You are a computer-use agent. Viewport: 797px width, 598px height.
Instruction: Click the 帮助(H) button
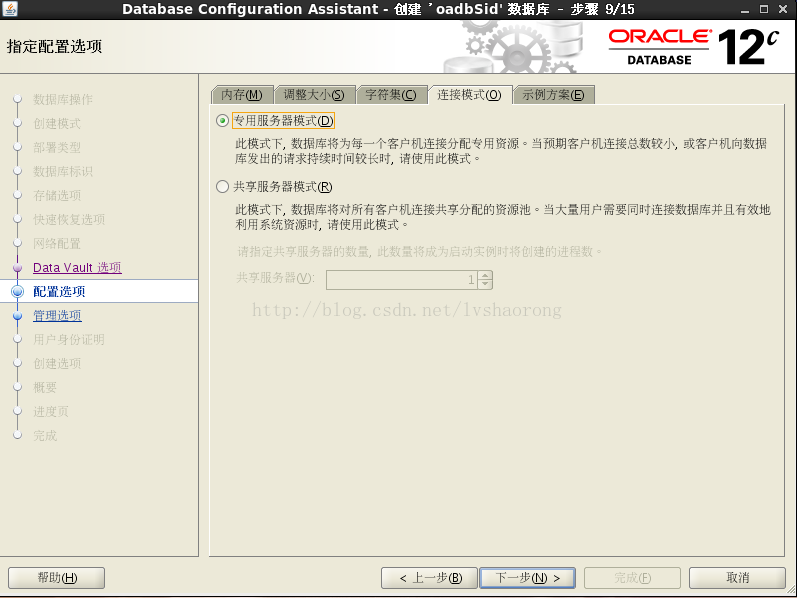(x=56, y=578)
